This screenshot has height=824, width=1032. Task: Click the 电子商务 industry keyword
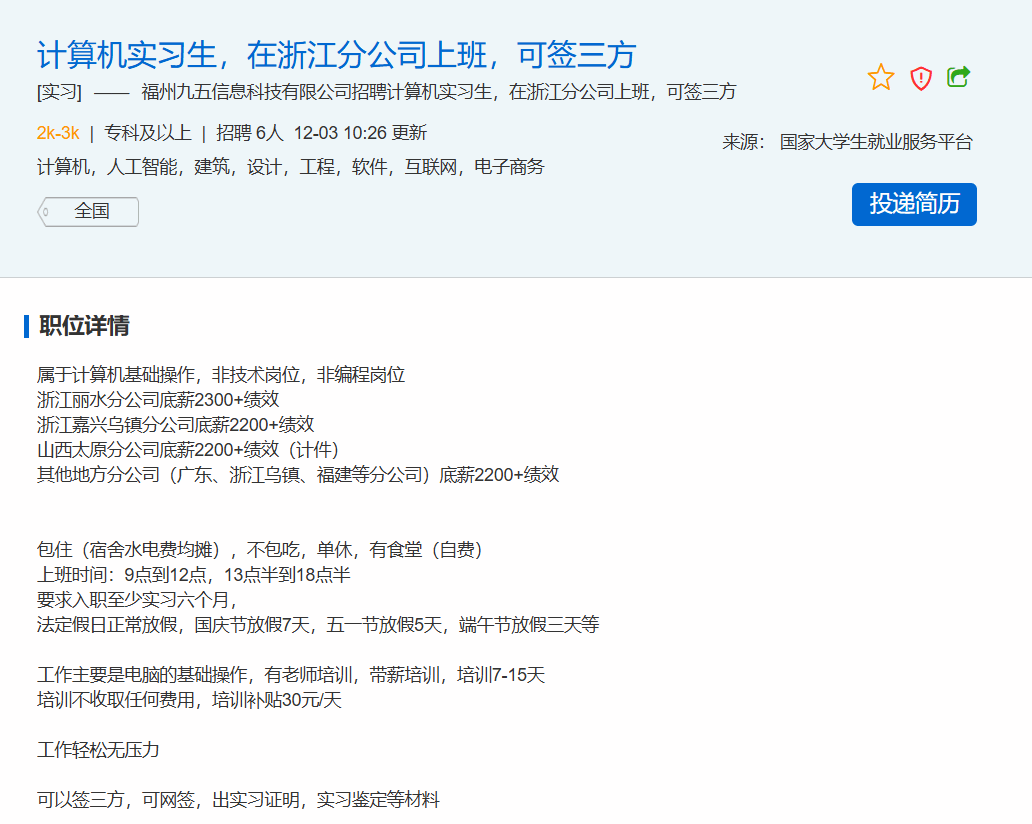point(509,167)
